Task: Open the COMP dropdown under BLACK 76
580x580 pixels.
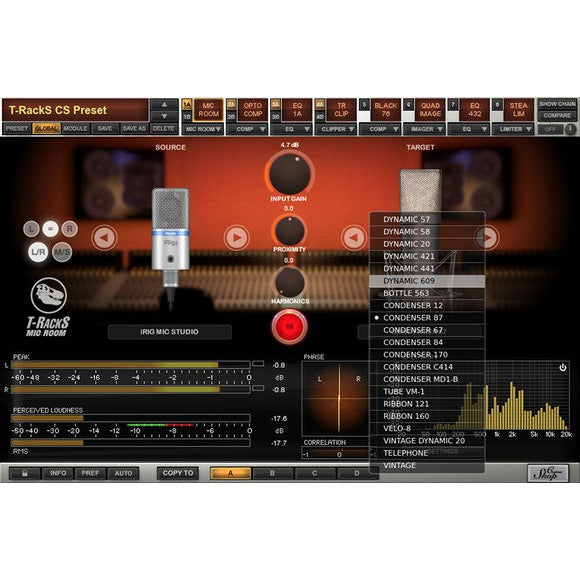Action: pyautogui.click(x=380, y=129)
